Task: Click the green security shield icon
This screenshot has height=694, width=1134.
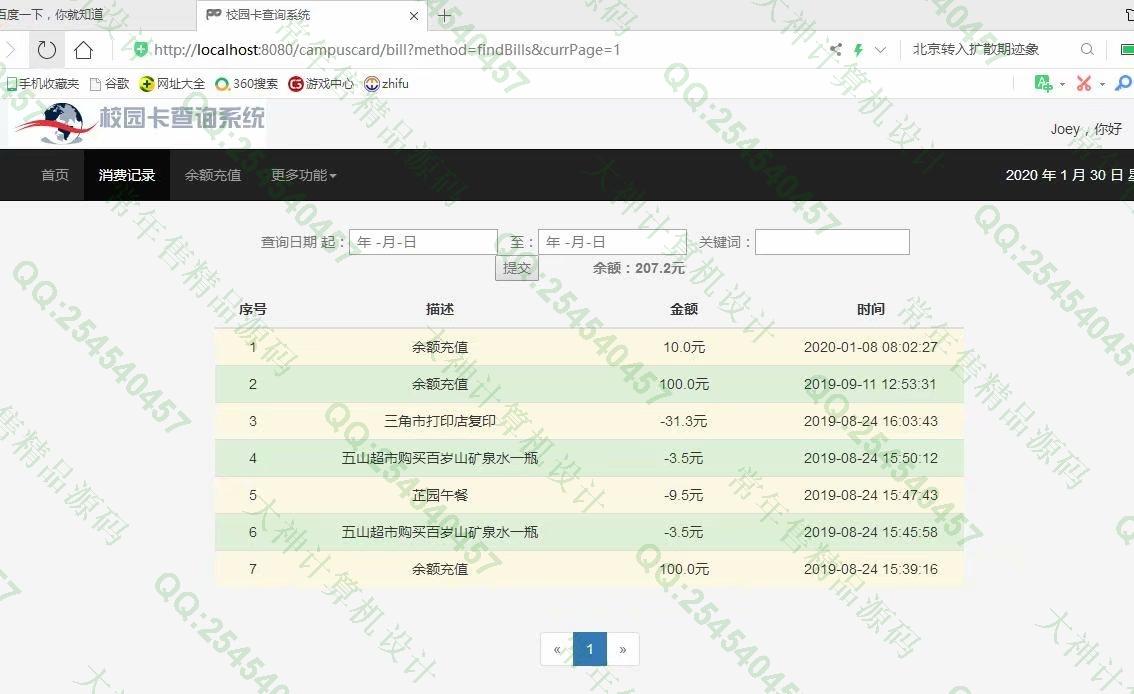Action: 140,49
